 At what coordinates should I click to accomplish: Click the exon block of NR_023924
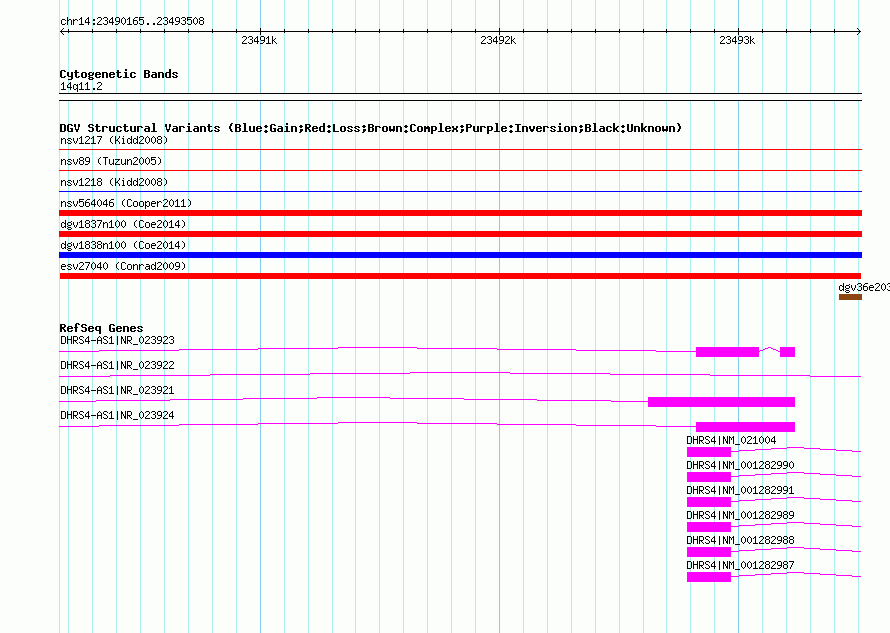pos(745,427)
